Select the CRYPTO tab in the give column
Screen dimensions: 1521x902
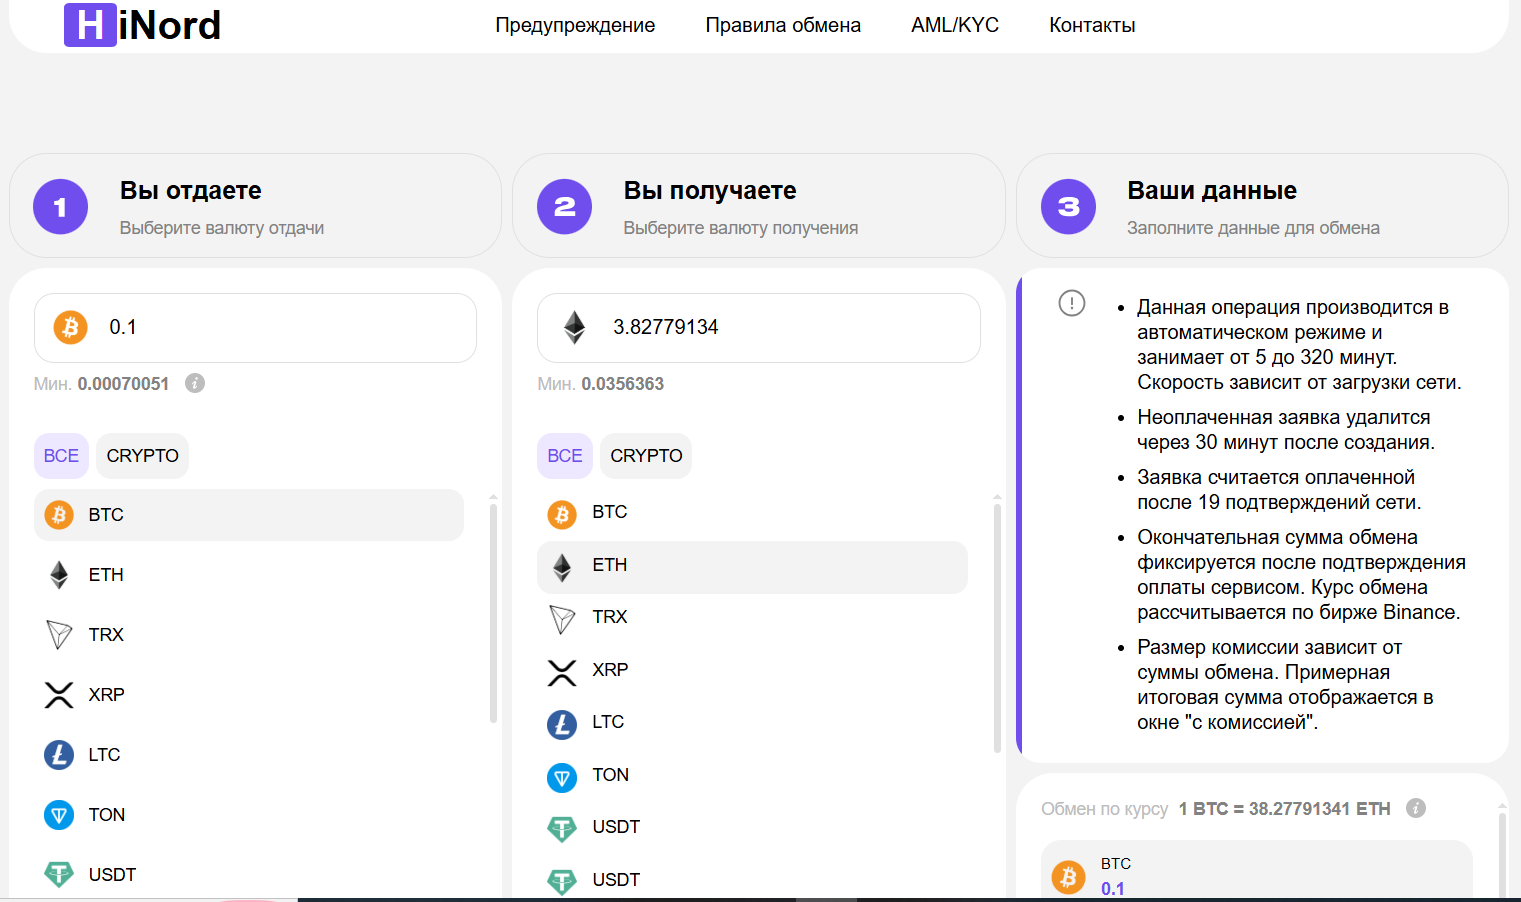click(143, 456)
